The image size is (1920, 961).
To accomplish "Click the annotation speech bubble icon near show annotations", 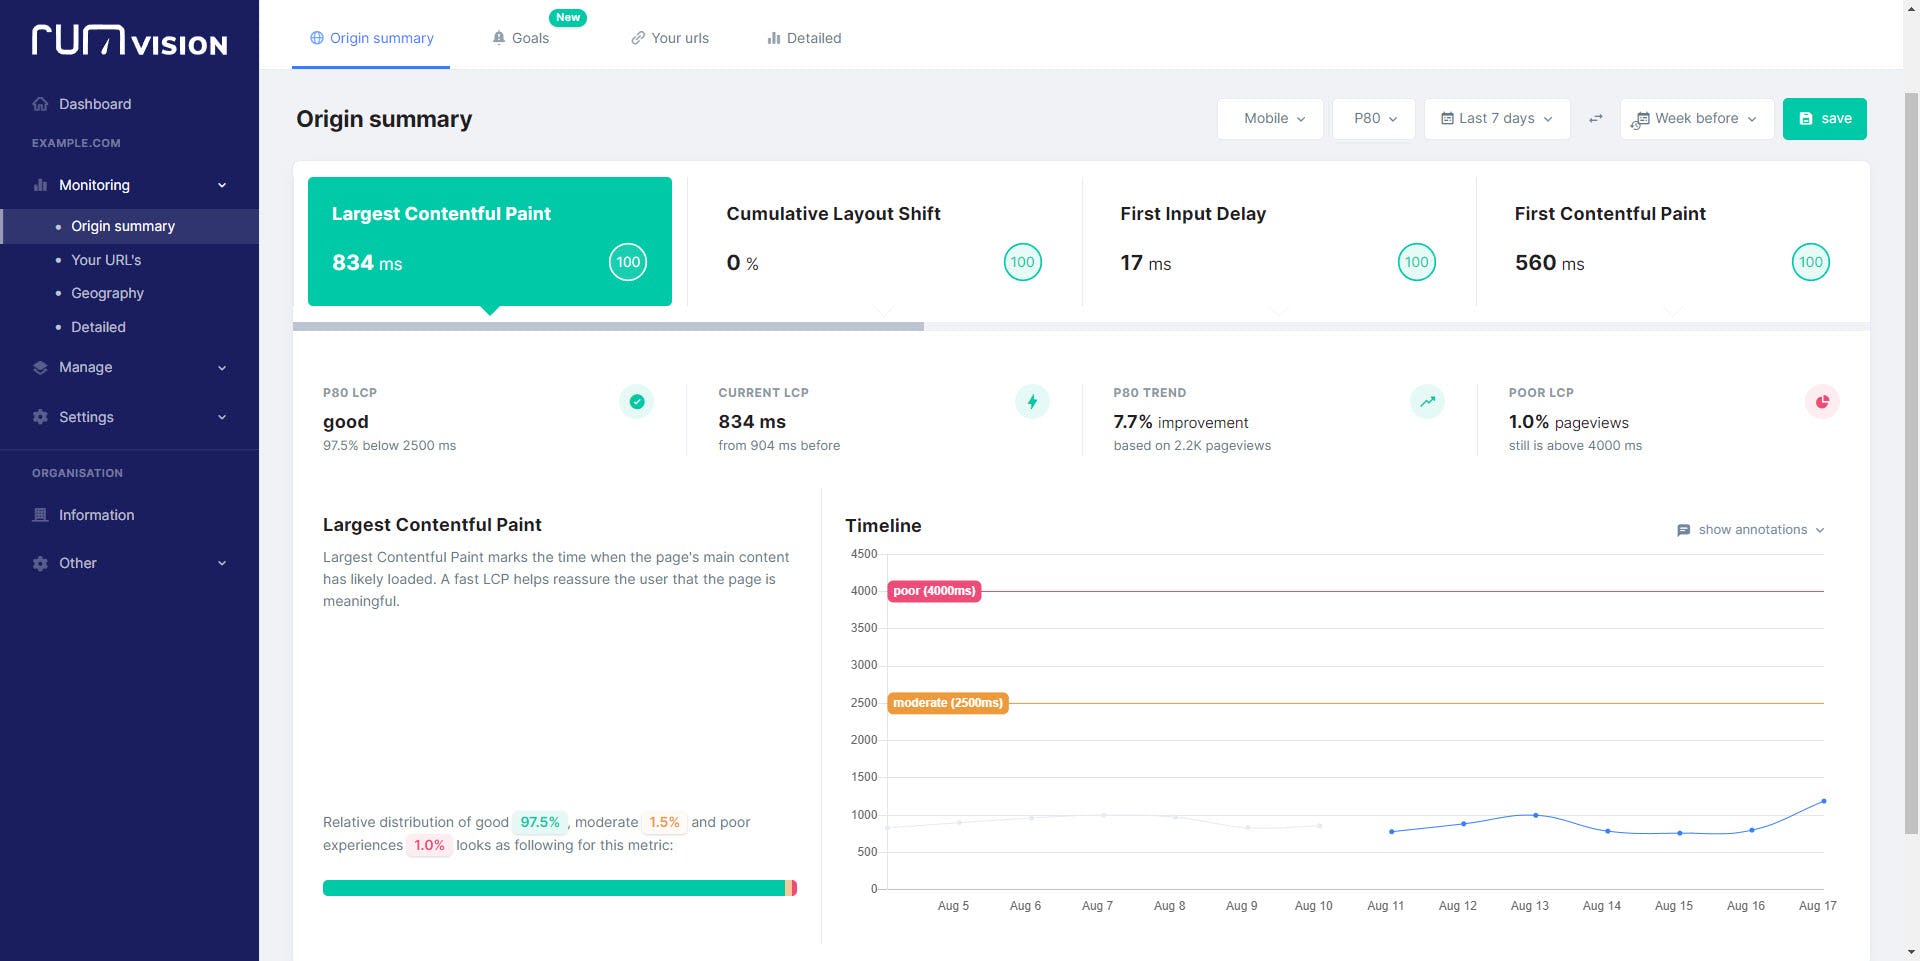I will click(x=1684, y=530).
